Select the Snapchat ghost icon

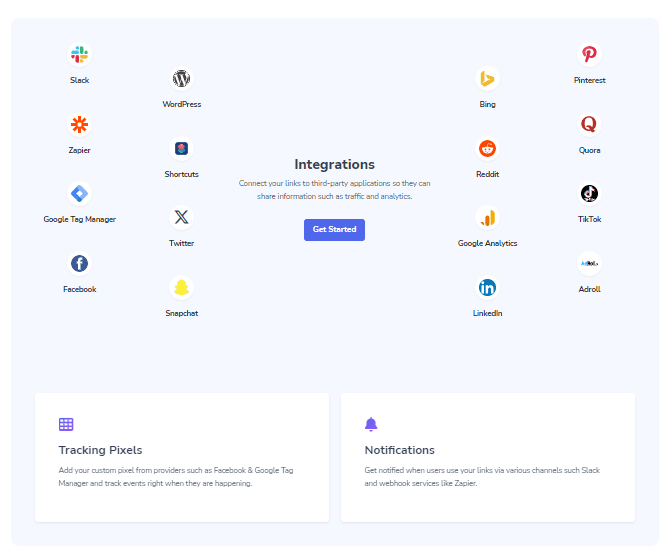click(x=181, y=287)
